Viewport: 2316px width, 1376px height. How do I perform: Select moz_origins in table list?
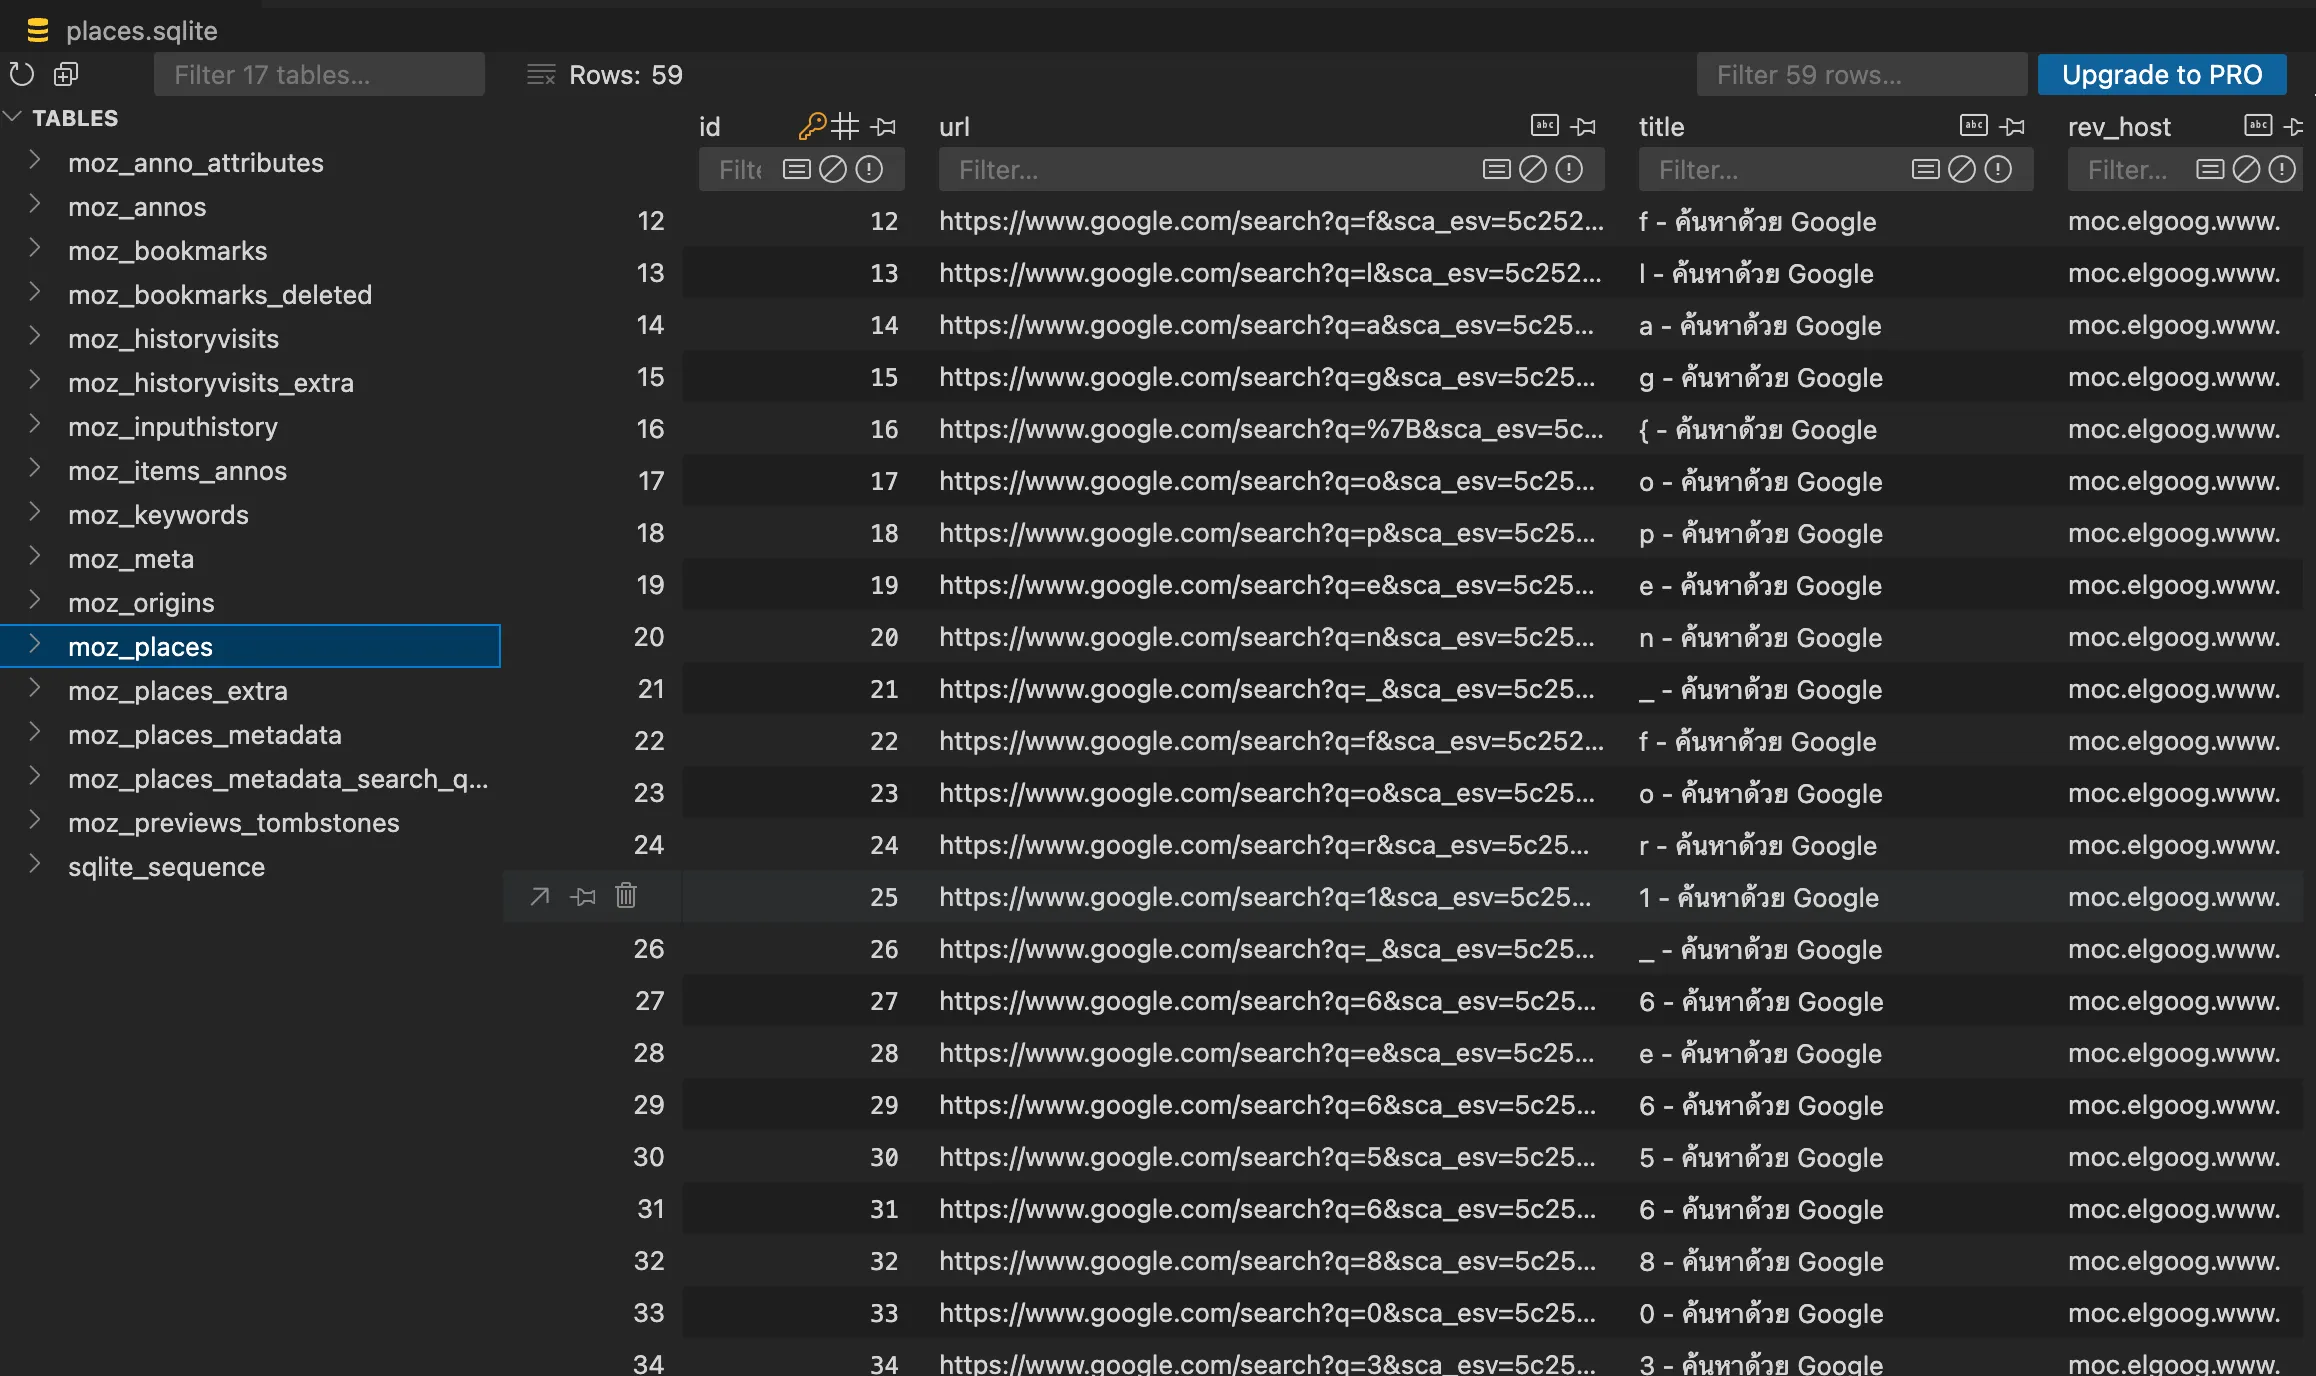[141, 603]
